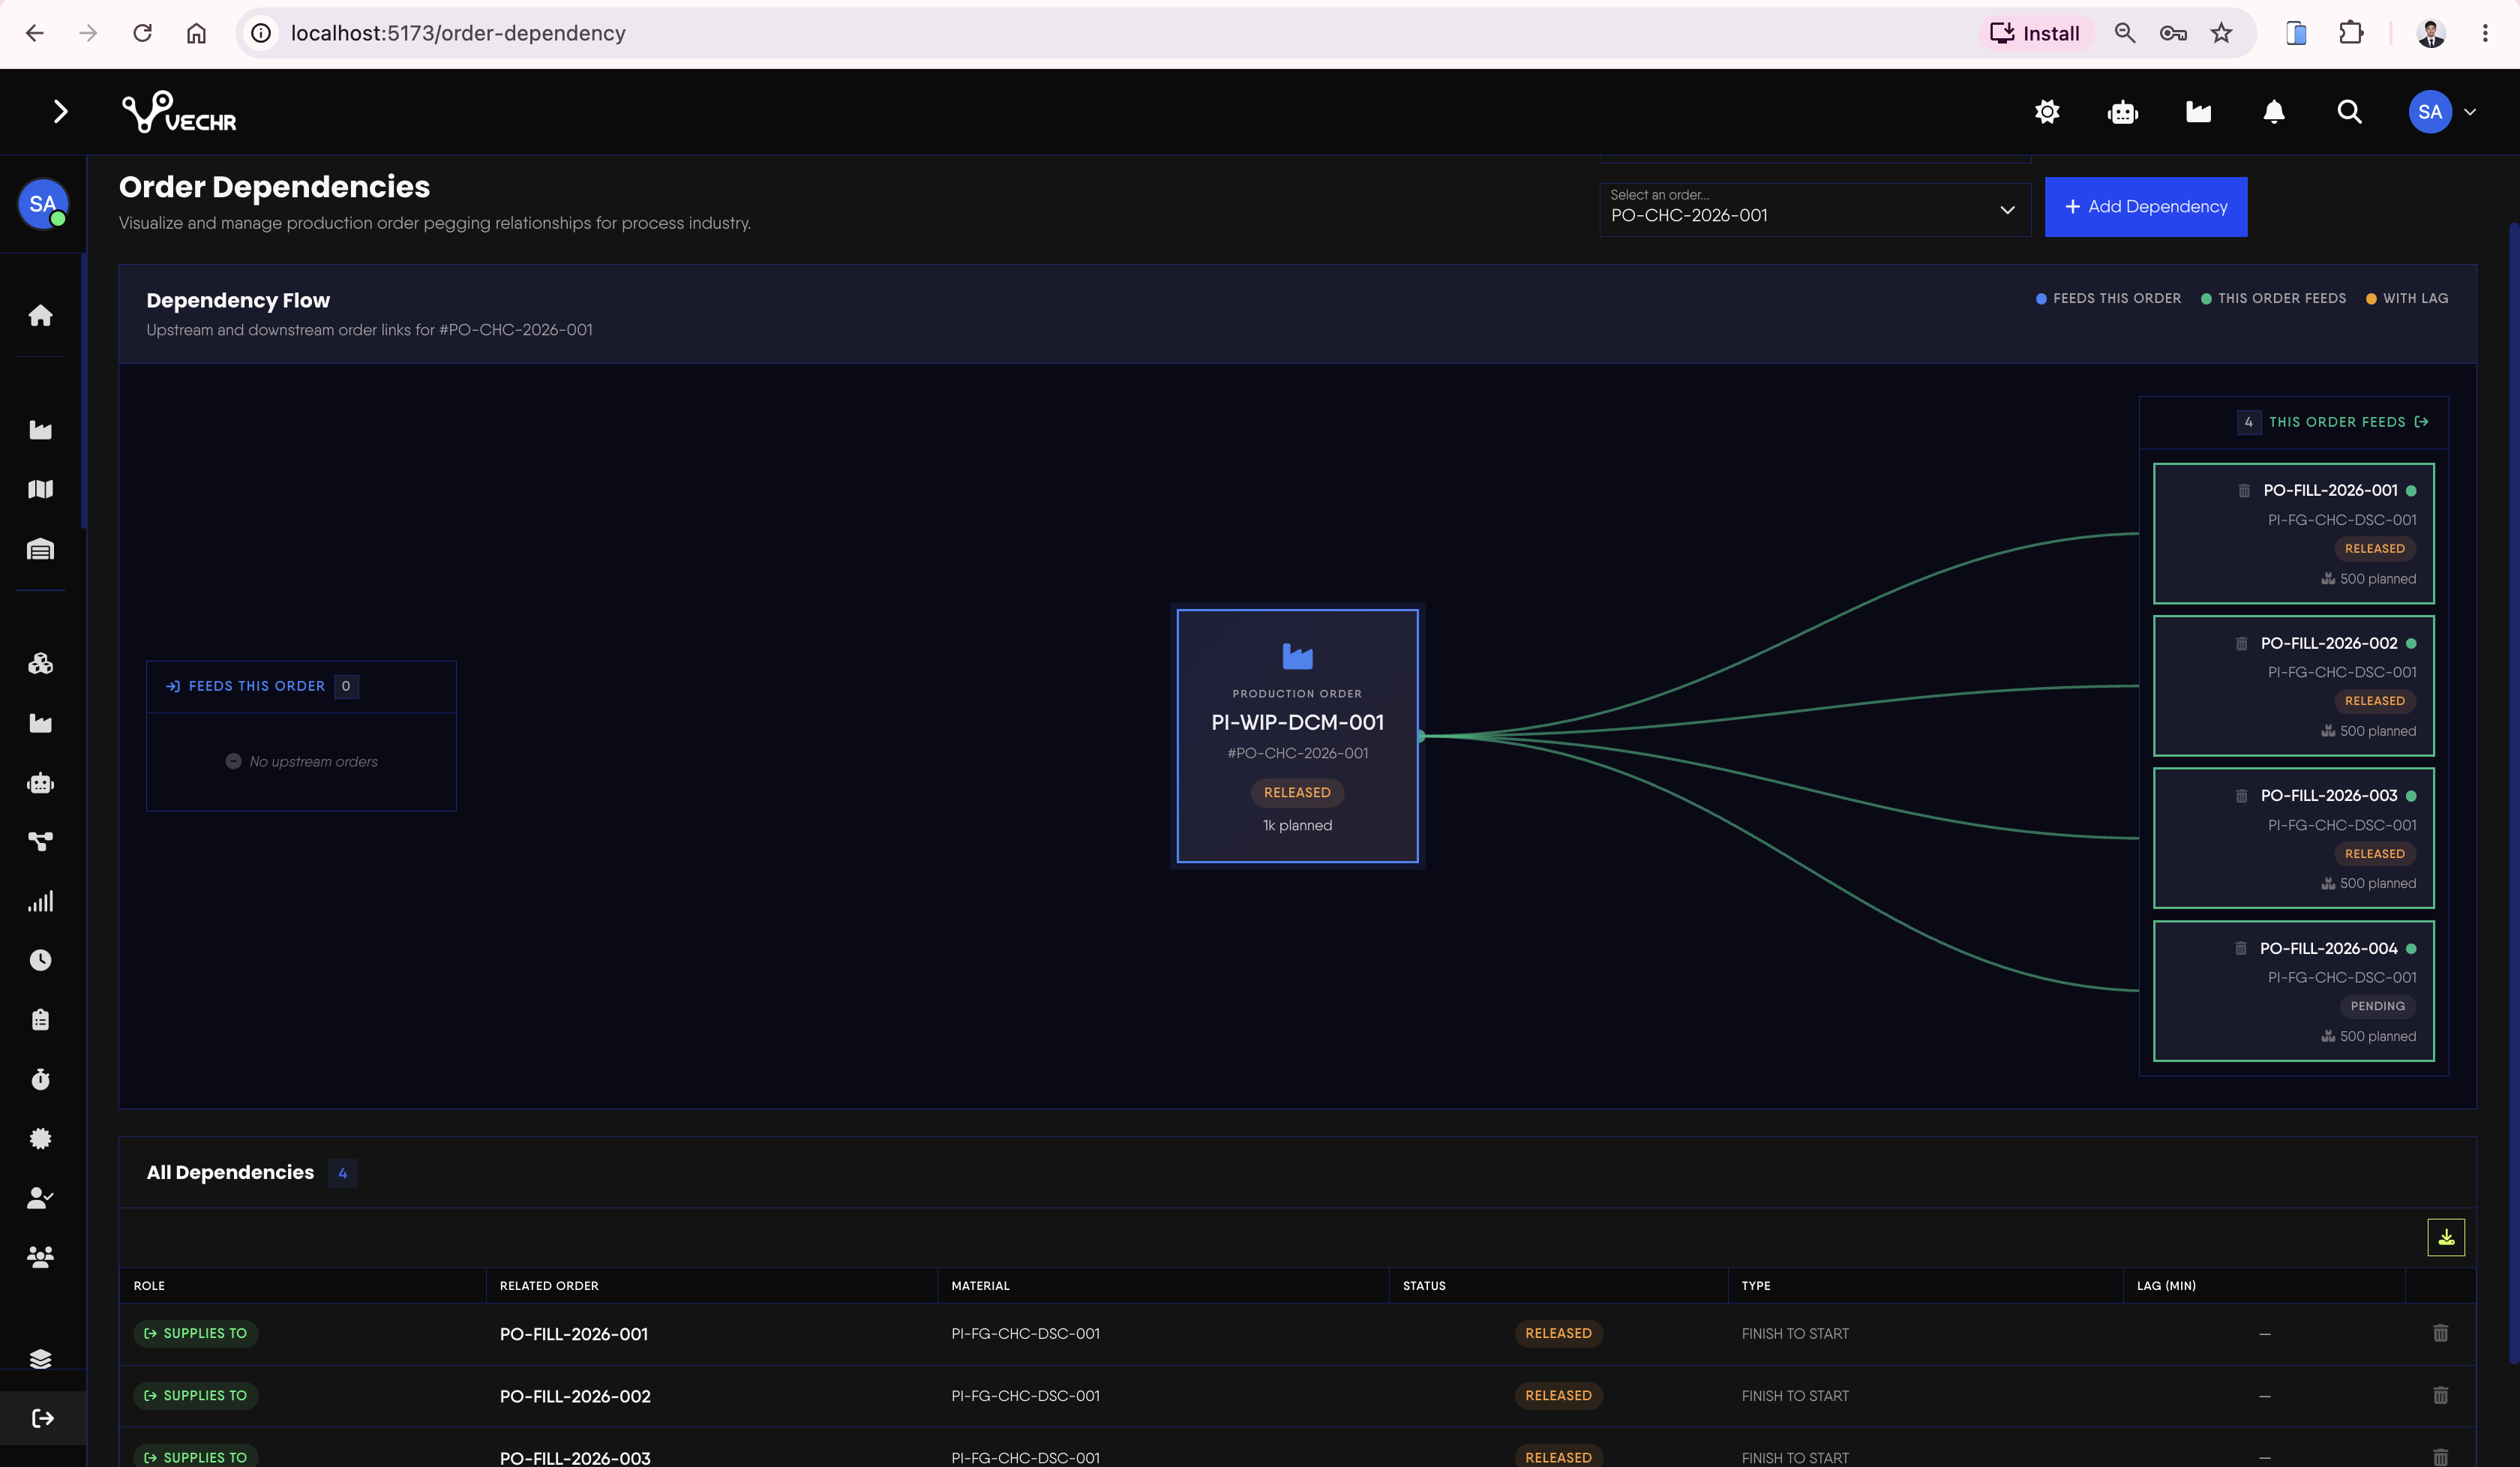
Task: Download dependencies with the export icon
Action: (2446, 1237)
